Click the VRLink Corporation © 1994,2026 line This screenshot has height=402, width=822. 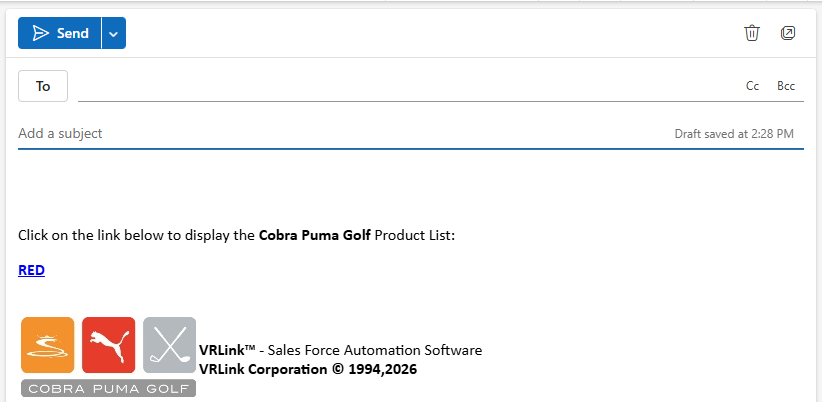[x=308, y=370]
